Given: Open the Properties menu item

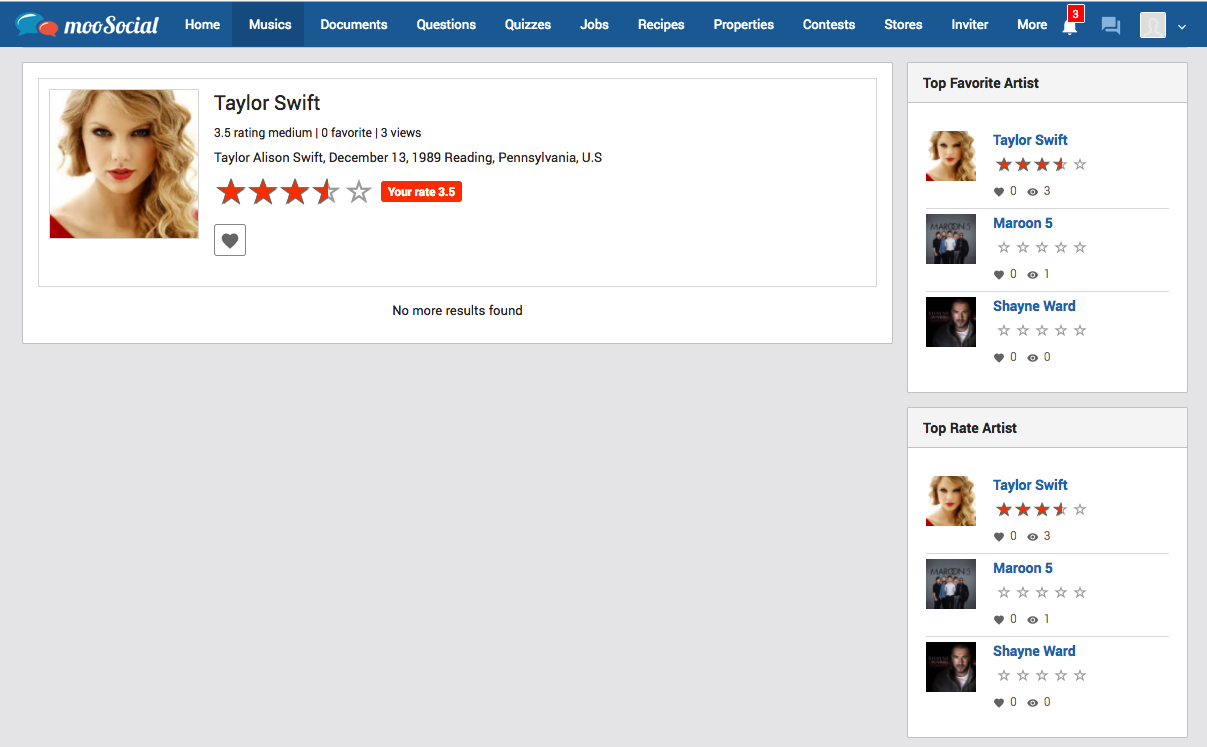Looking at the screenshot, I should (x=744, y=25).
